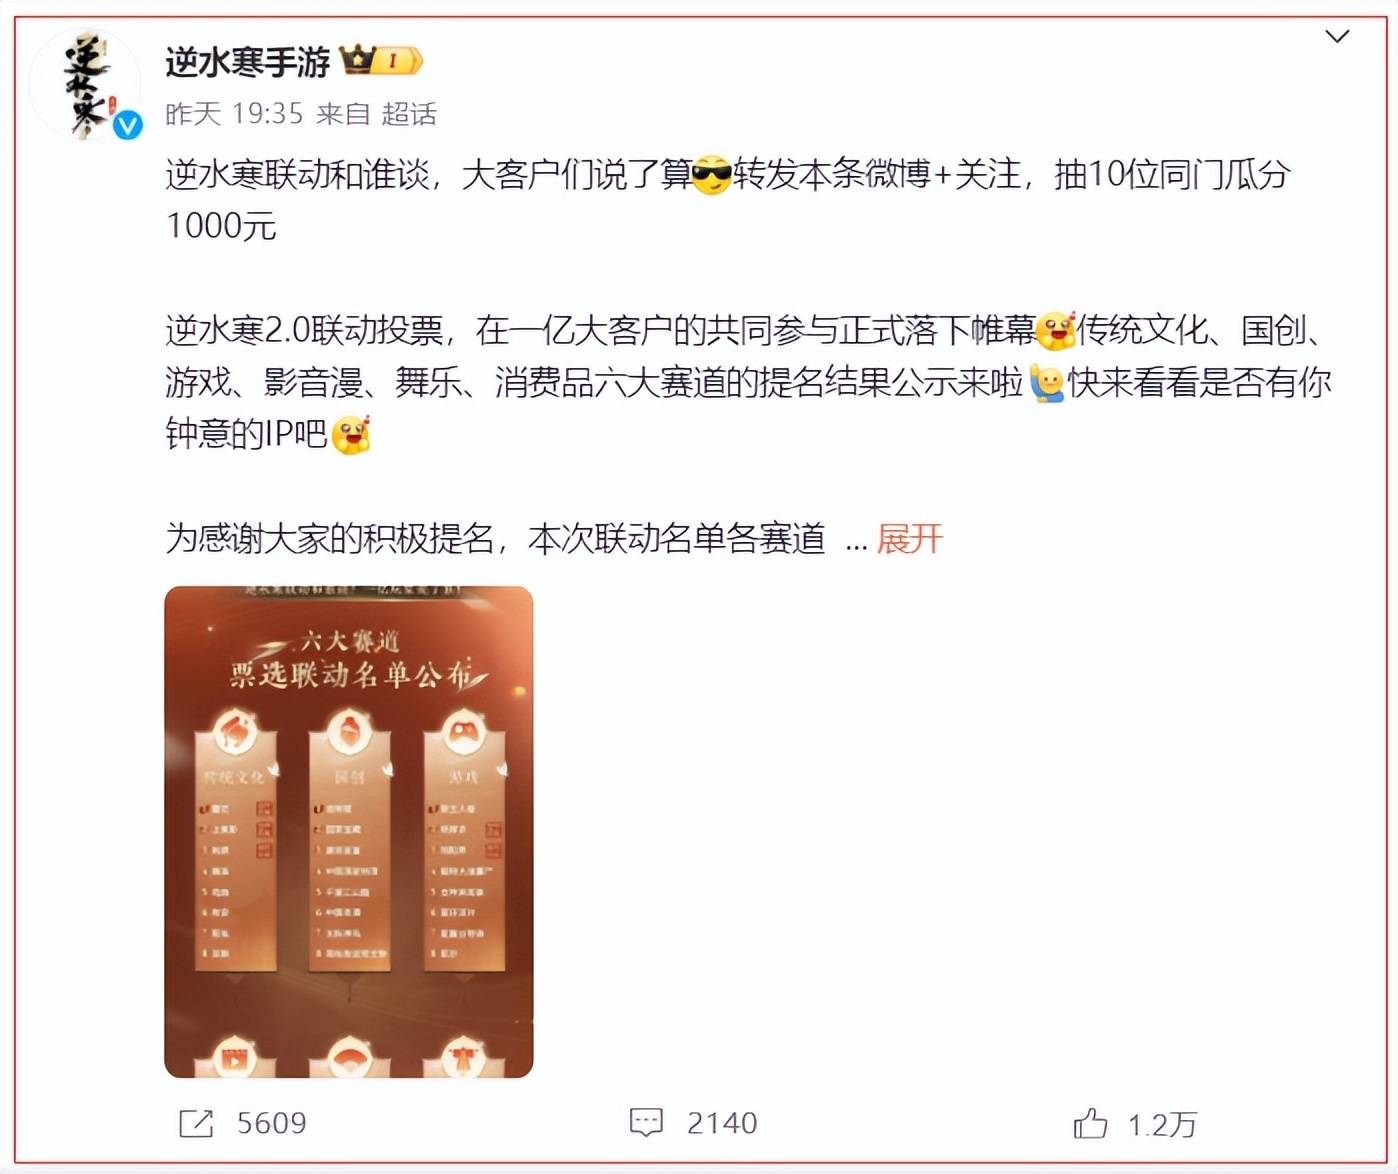
Task: Open the 昨天 19:35 timestamp link
Action: [234, 114]
